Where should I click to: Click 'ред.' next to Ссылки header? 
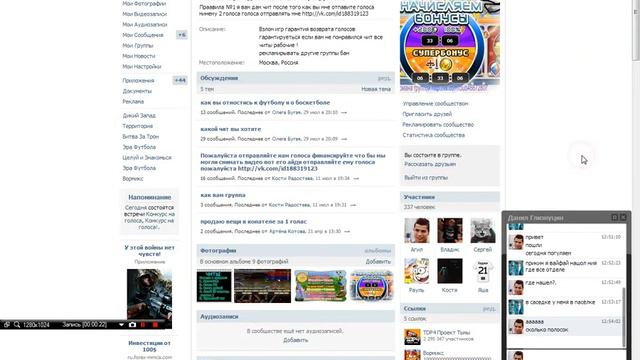point(489,309)
